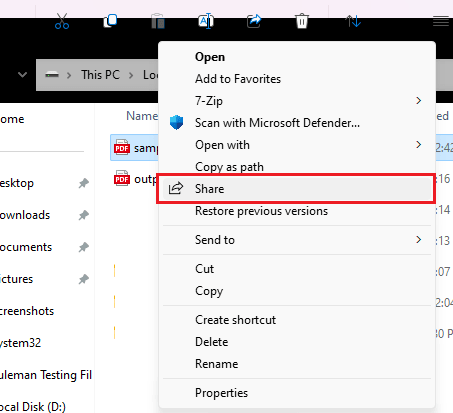Open the view layout lines icon

(441, 21)
